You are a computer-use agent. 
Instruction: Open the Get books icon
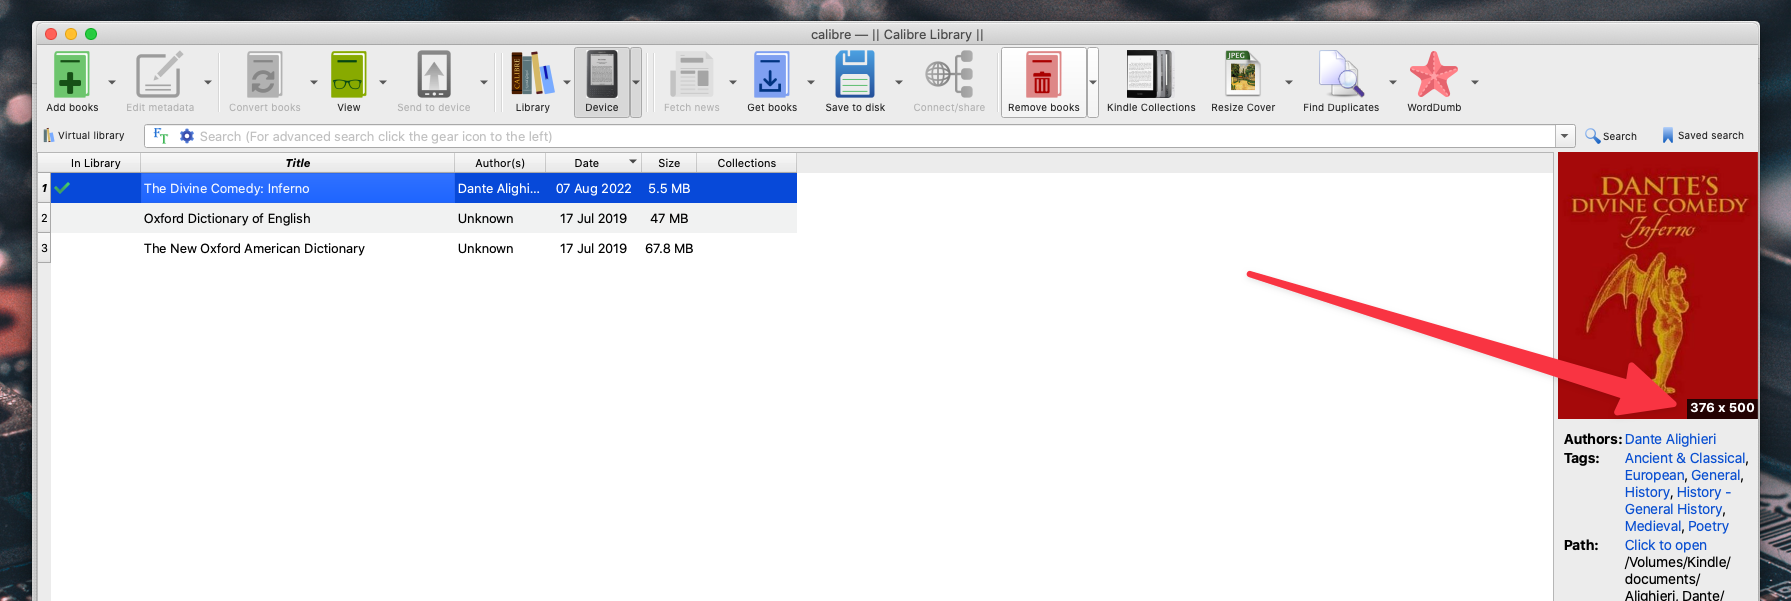[x=771, y=75]
